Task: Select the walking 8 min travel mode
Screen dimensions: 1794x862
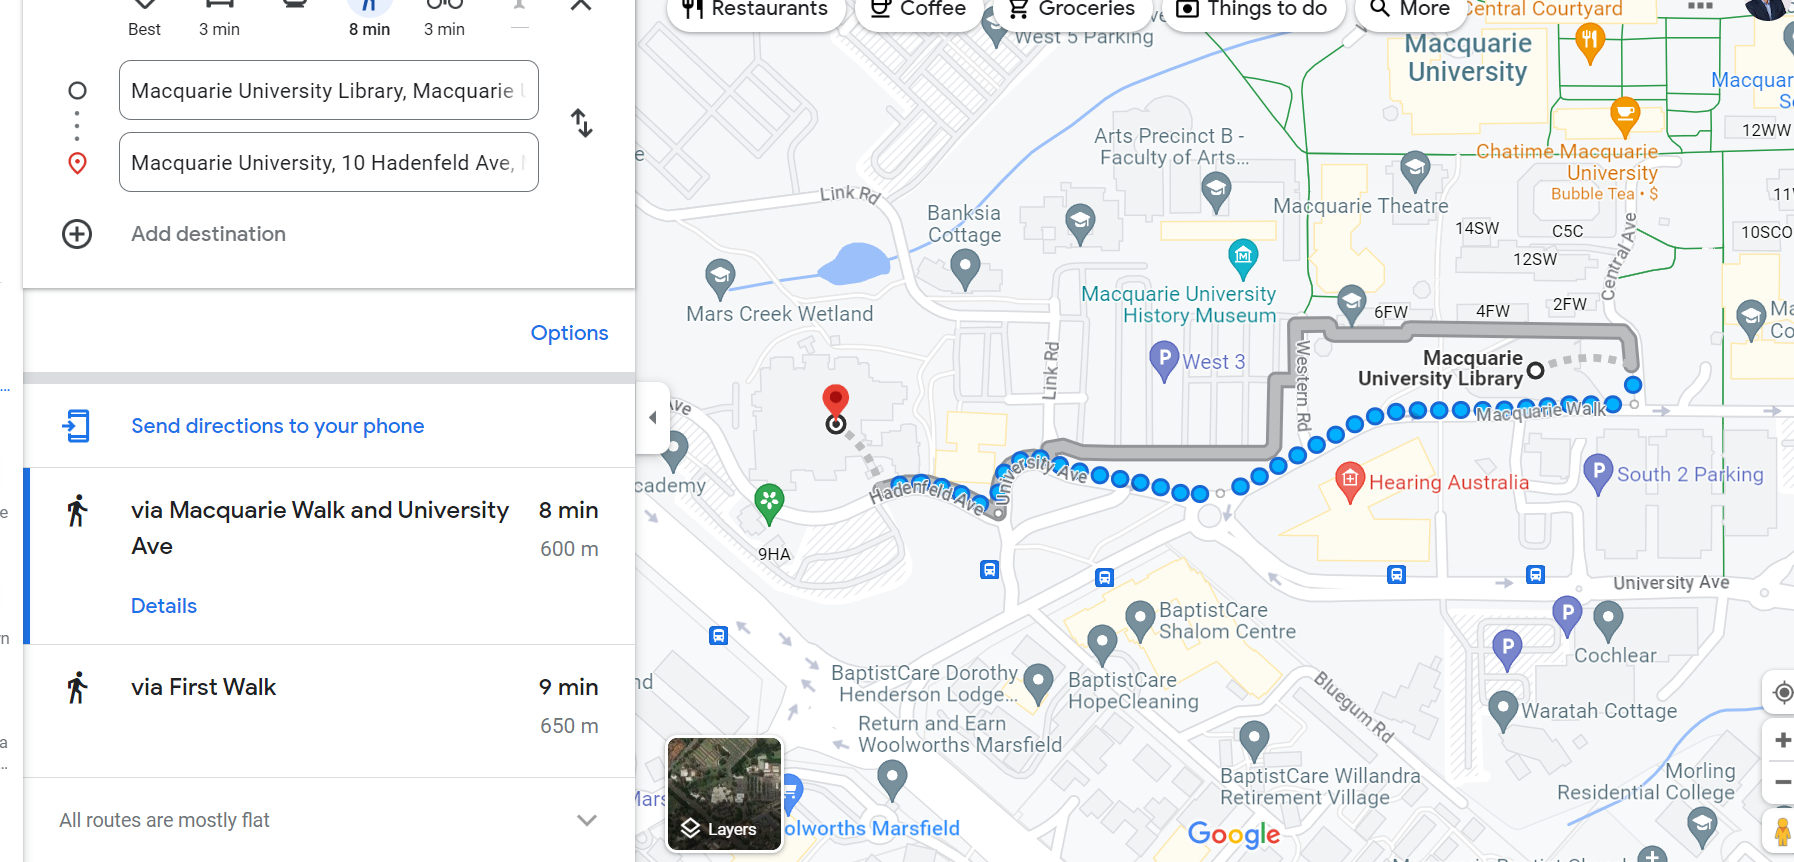Action: 369,19
